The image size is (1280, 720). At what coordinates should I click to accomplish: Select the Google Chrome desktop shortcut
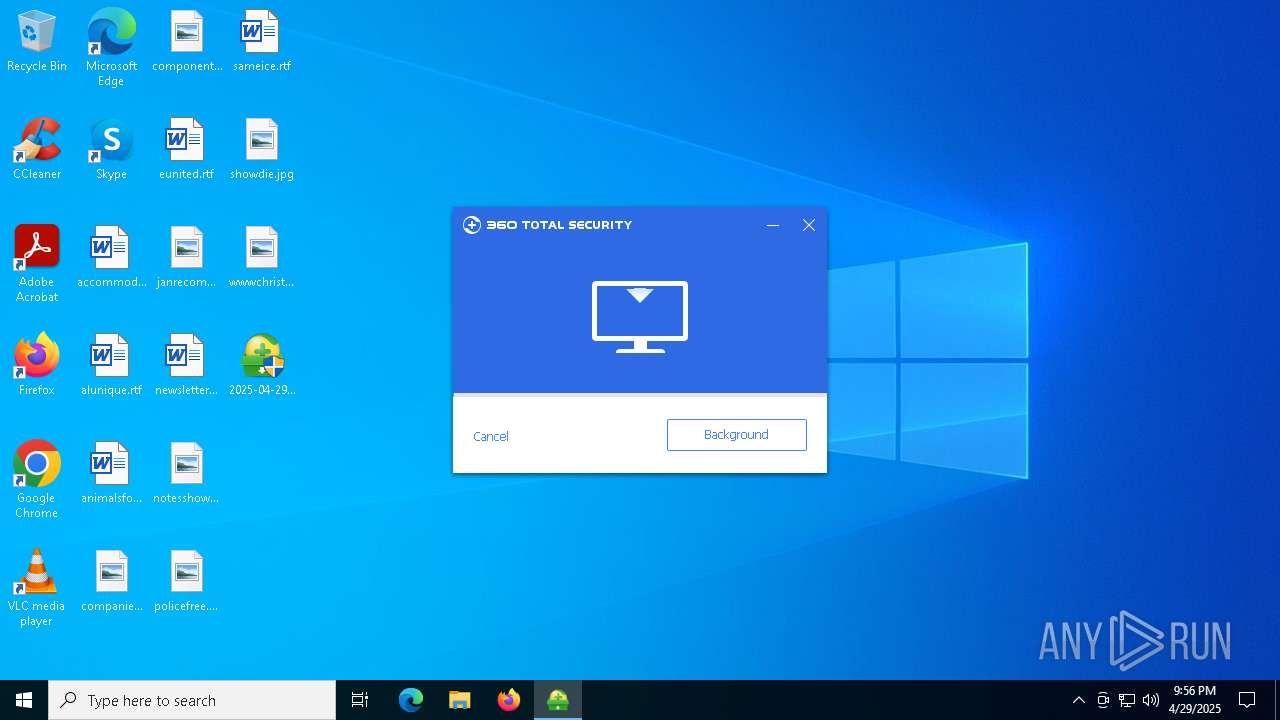(x=37, y=480)
